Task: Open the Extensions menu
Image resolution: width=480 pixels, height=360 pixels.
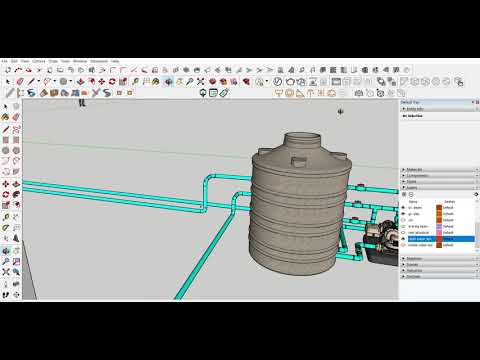Action: (x=99, y=61)
